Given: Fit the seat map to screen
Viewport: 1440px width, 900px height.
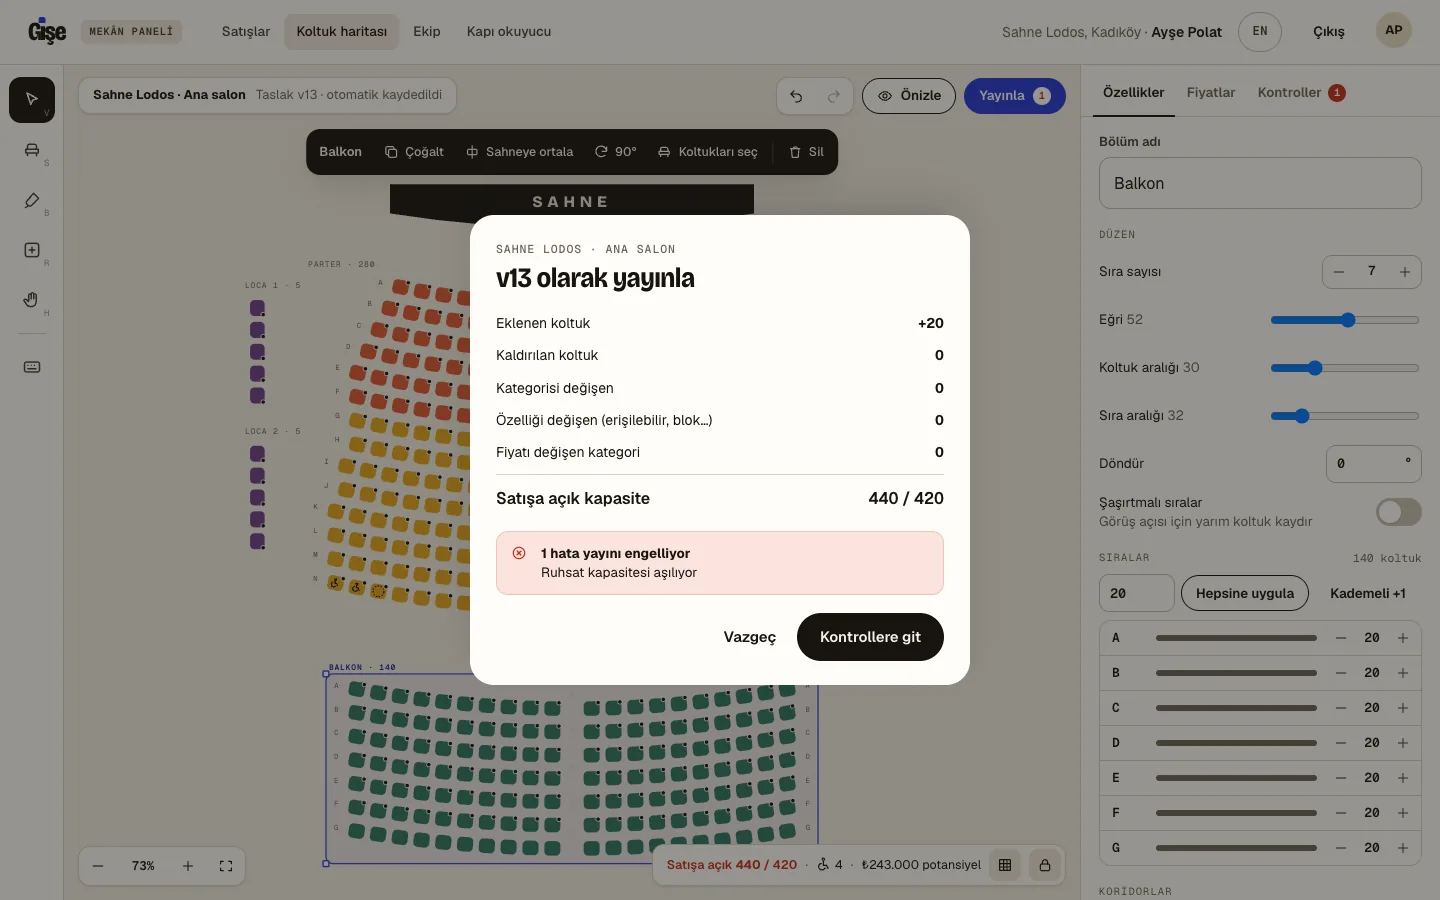Looking at the screenshot, I should pos(226,866).
